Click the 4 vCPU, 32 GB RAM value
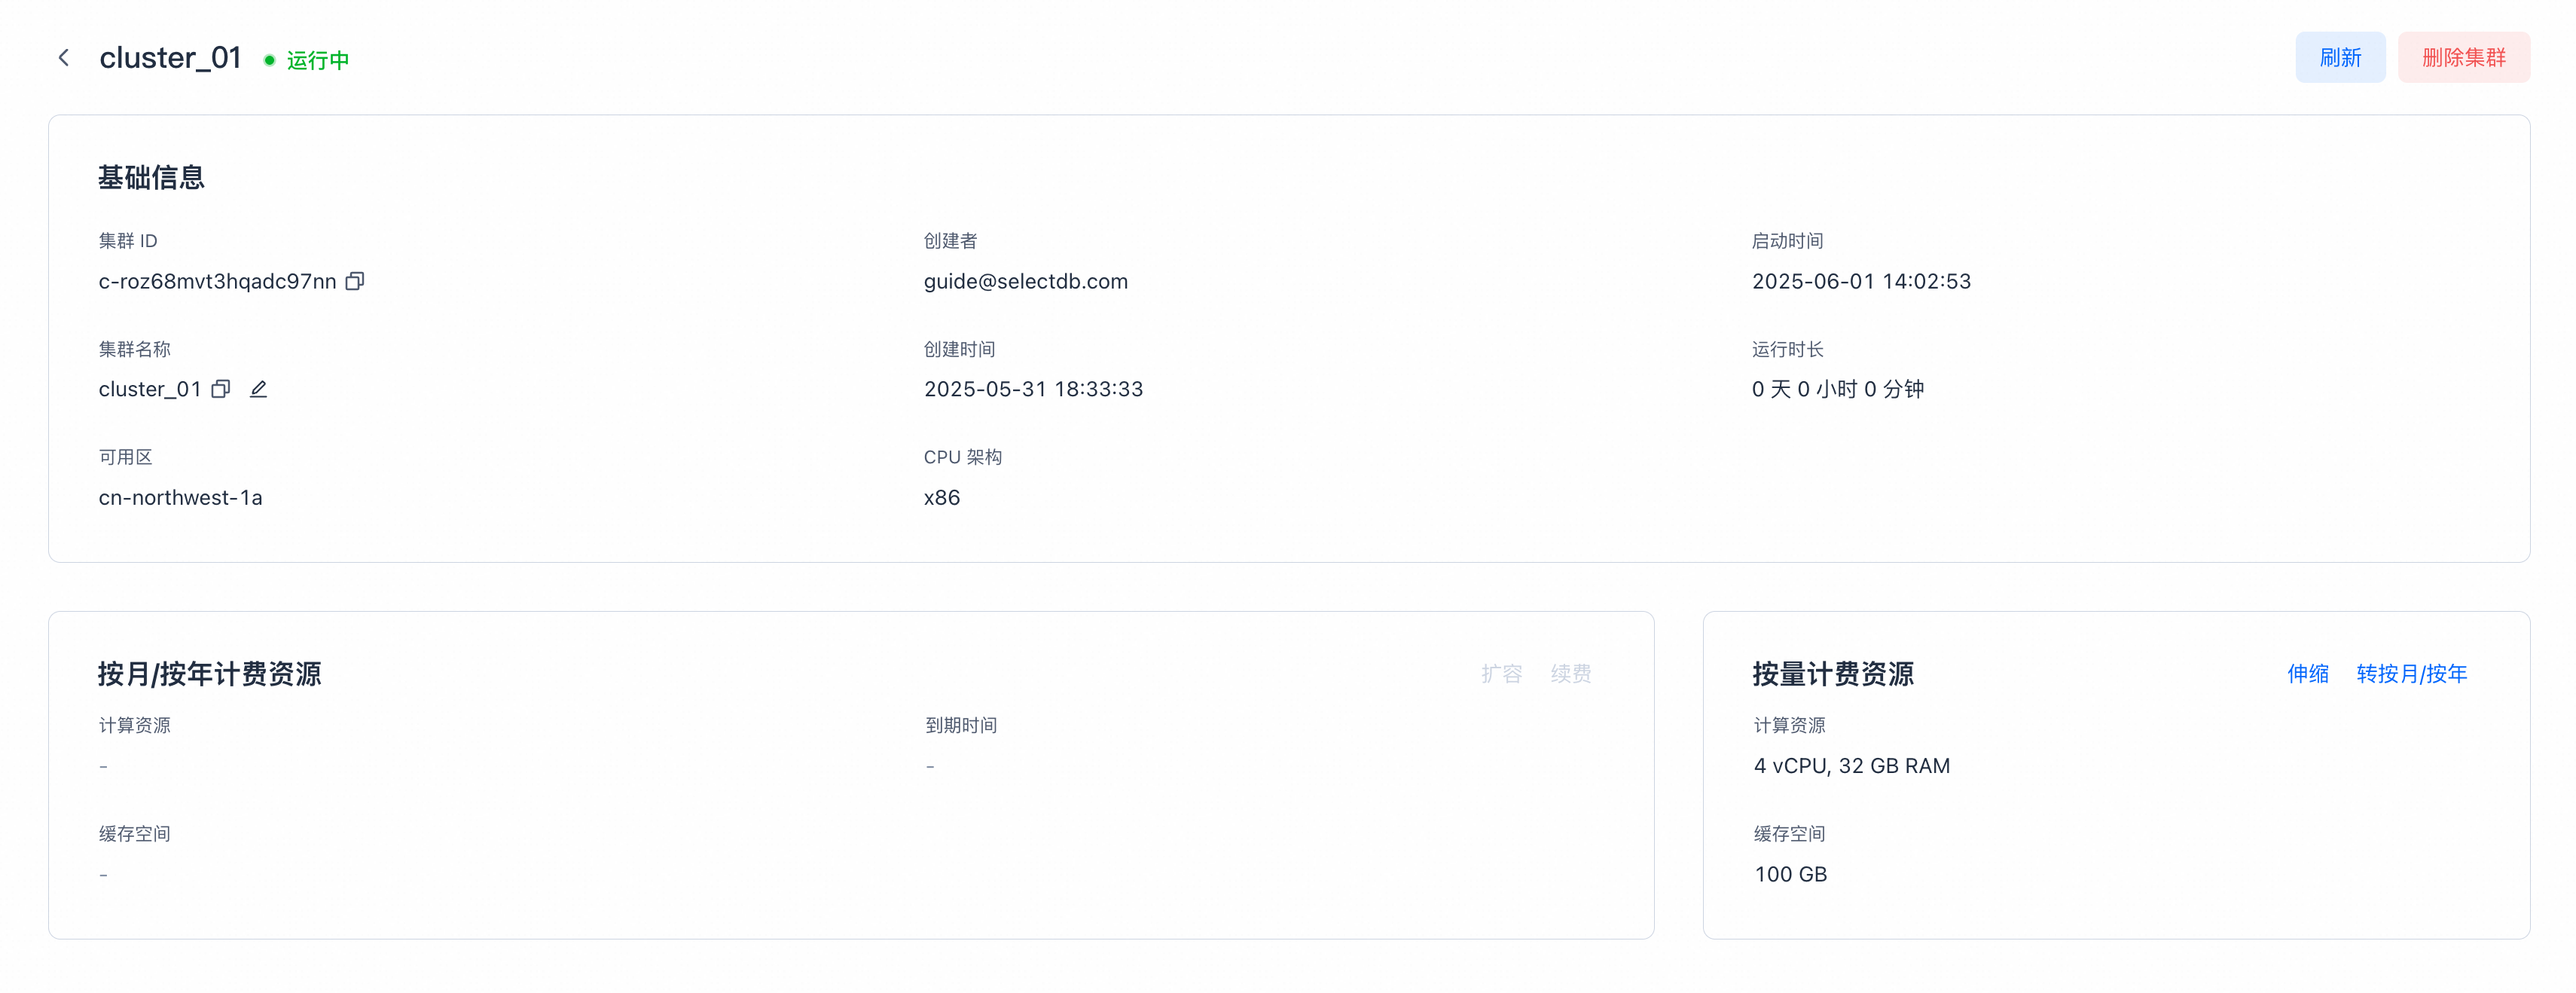The width and height of the screenshot is (2576, 993). (x=1851, y=766)
